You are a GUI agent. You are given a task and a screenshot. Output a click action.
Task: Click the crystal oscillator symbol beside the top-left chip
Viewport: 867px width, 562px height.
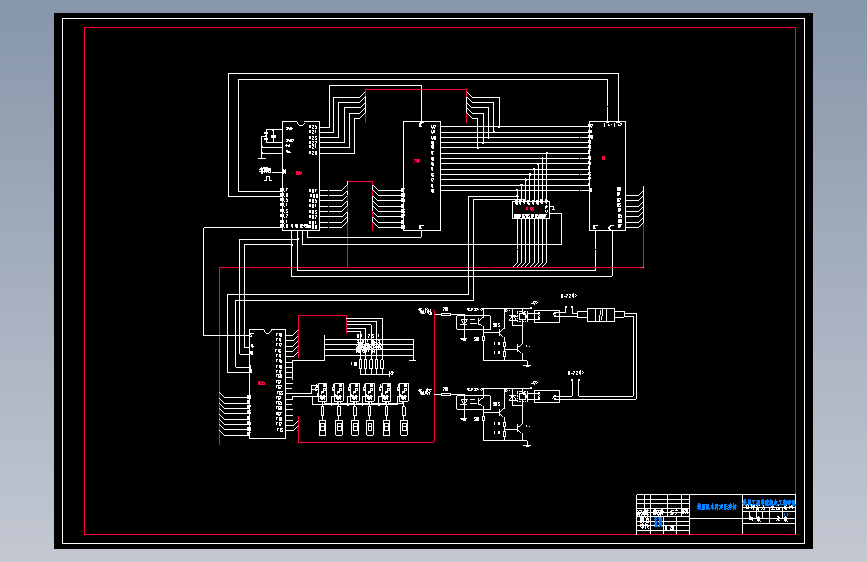coord(272,136)
